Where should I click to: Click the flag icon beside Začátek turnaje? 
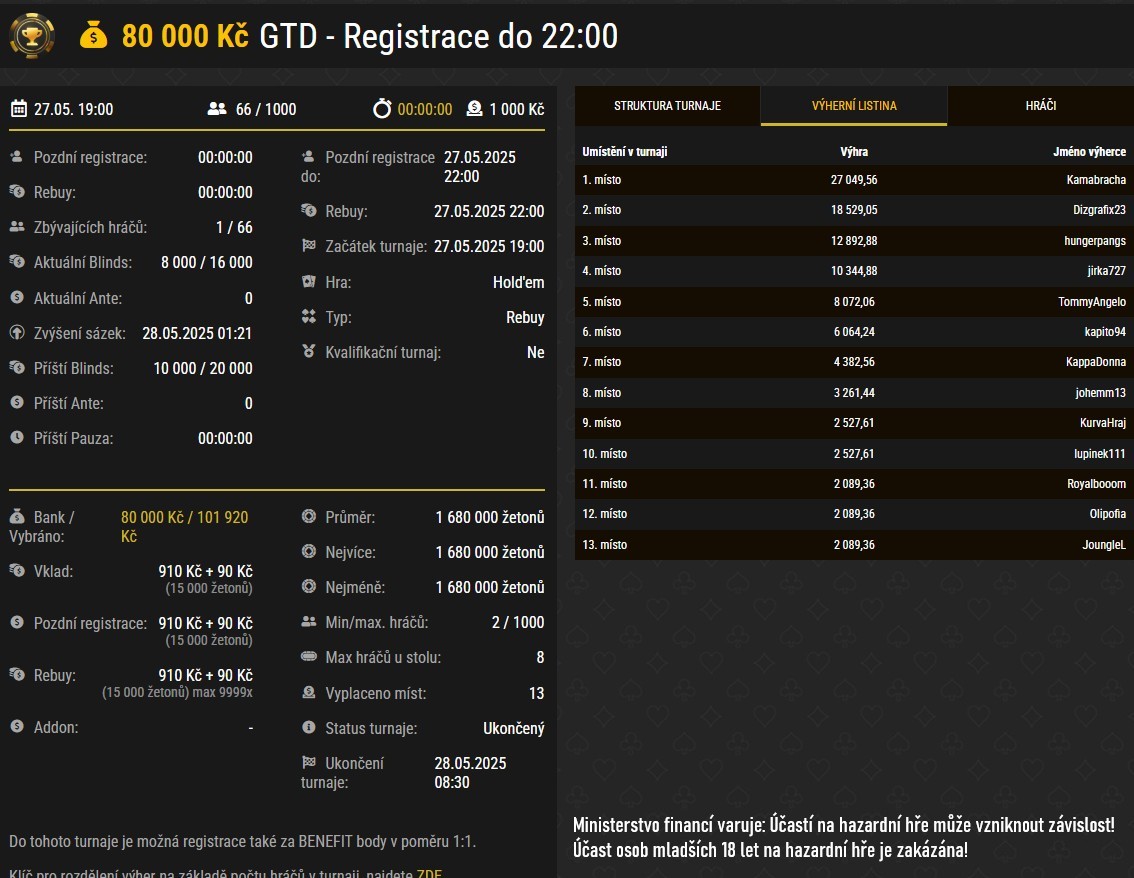pos(308,246)
